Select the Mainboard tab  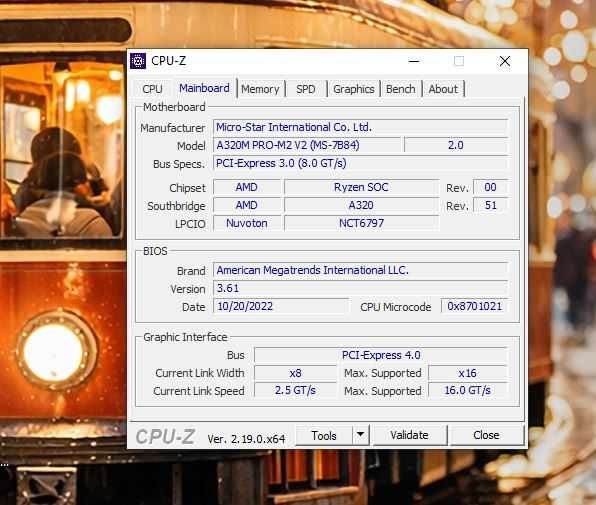click(x=204, y=88)
